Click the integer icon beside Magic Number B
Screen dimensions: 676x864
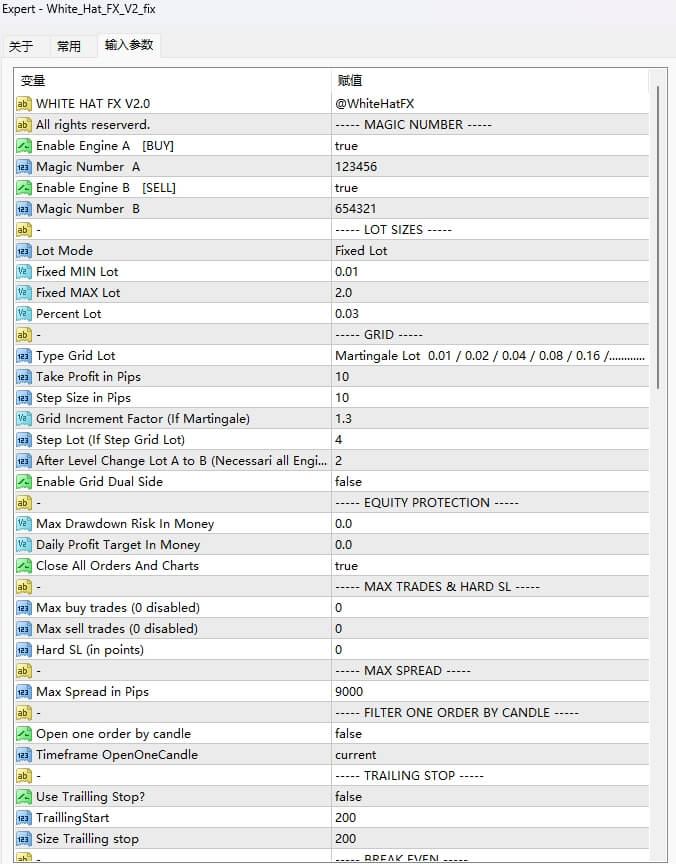24,209
